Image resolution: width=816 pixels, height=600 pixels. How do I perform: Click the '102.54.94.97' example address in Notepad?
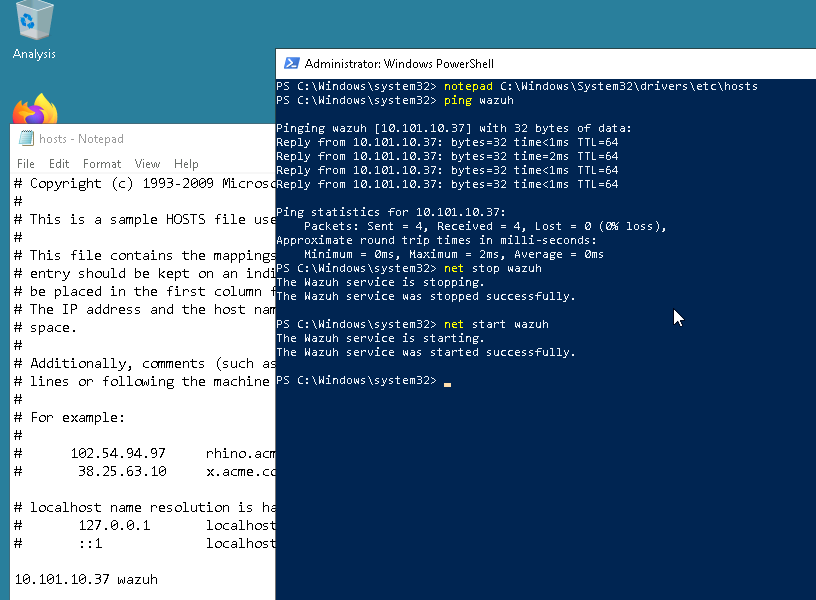coord(118,453)
